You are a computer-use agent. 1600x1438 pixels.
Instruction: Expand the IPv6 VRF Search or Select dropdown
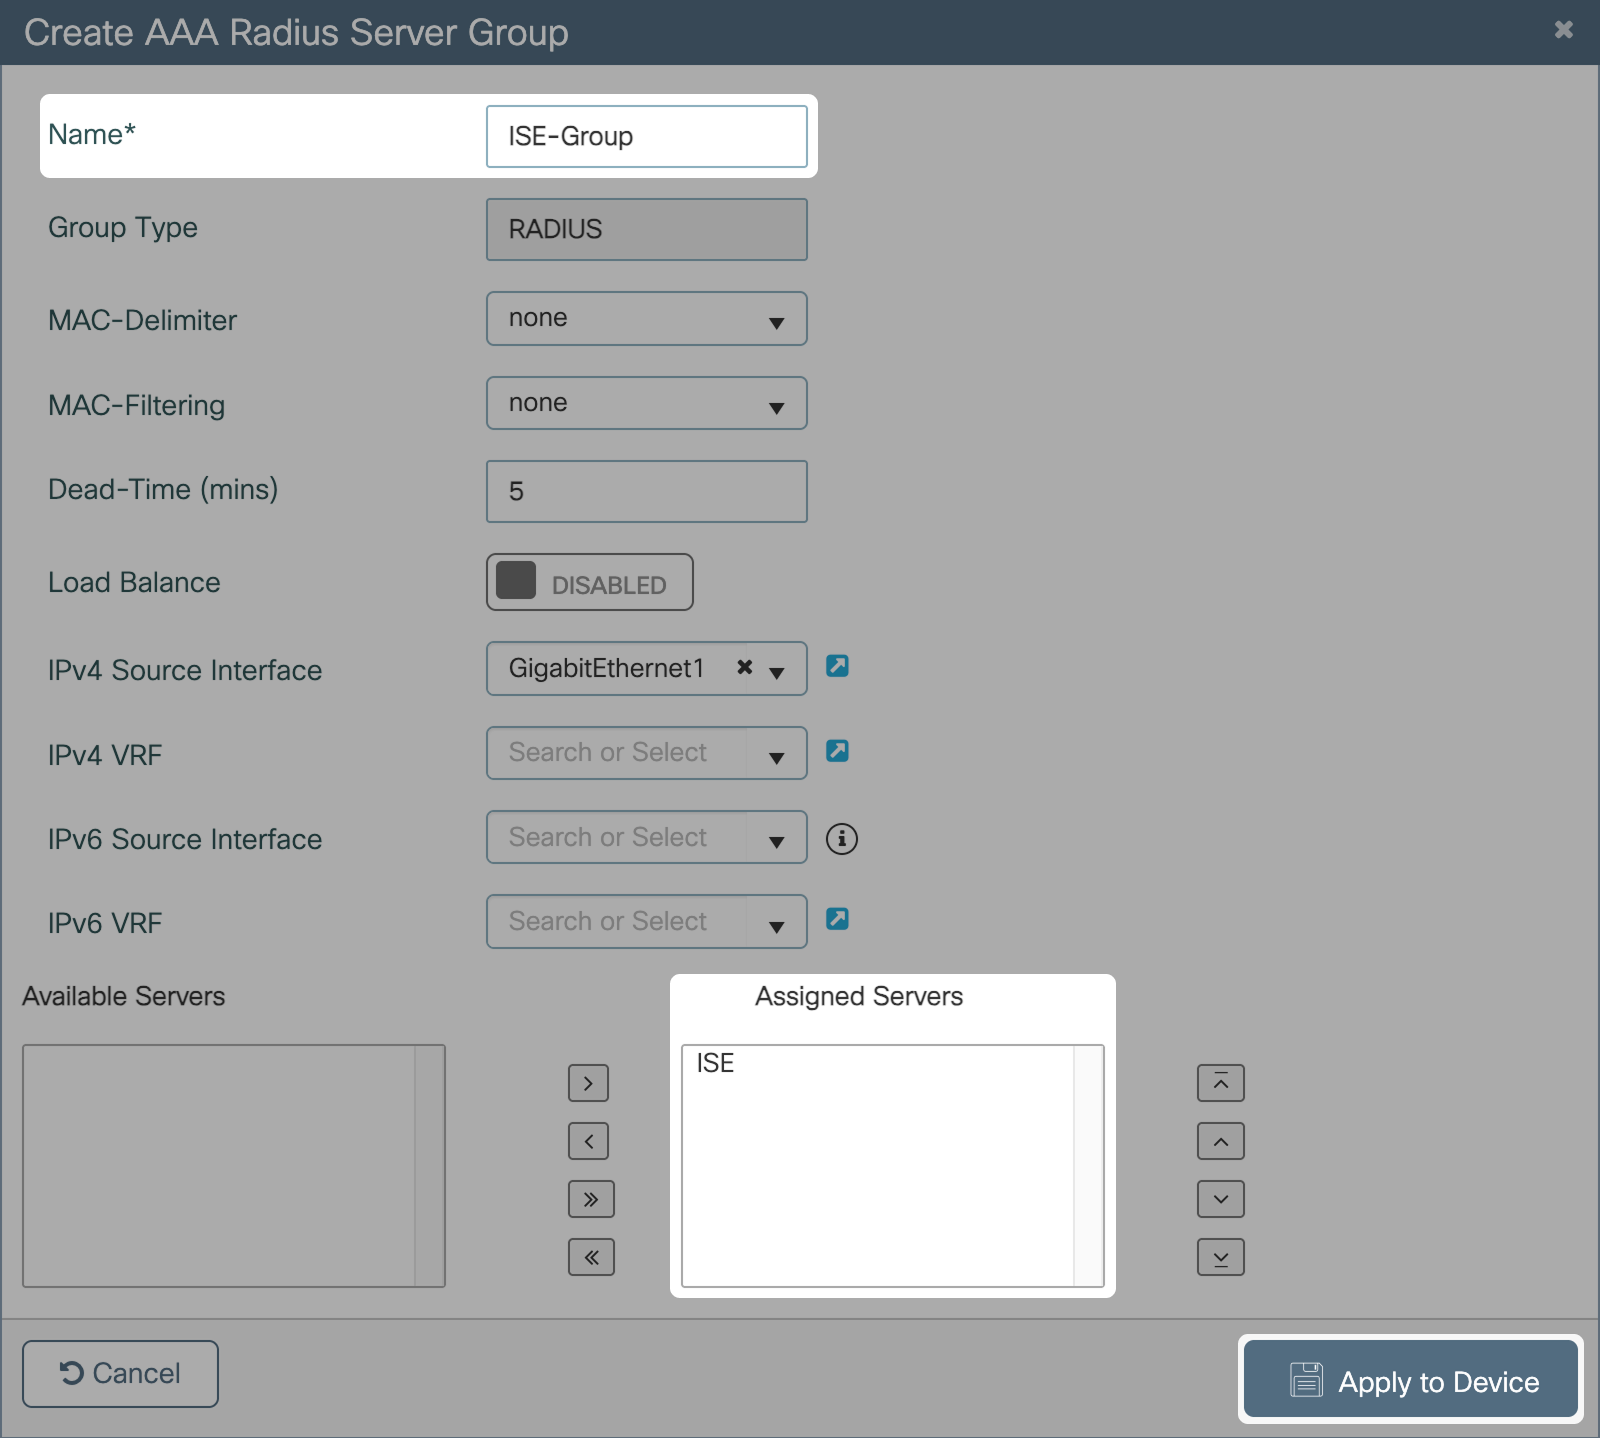pyautogui.click(x=776, y=923)
